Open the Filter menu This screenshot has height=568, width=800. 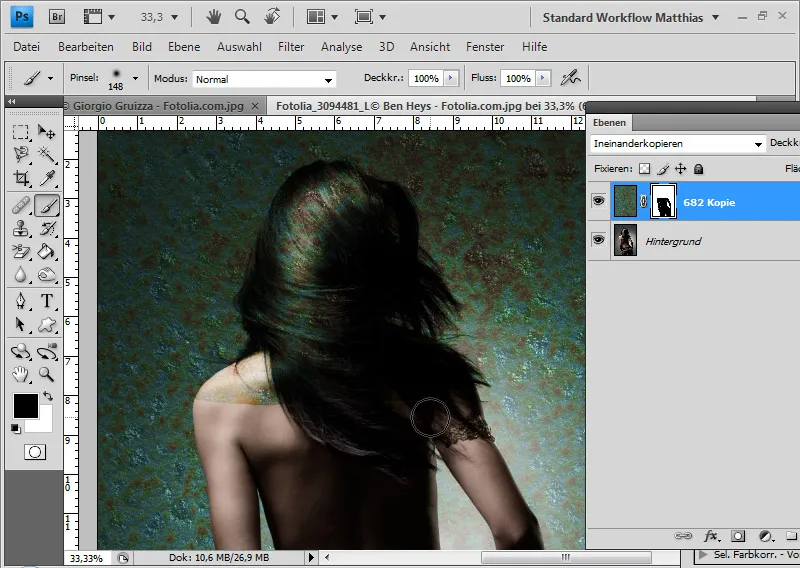click(291, 47)
